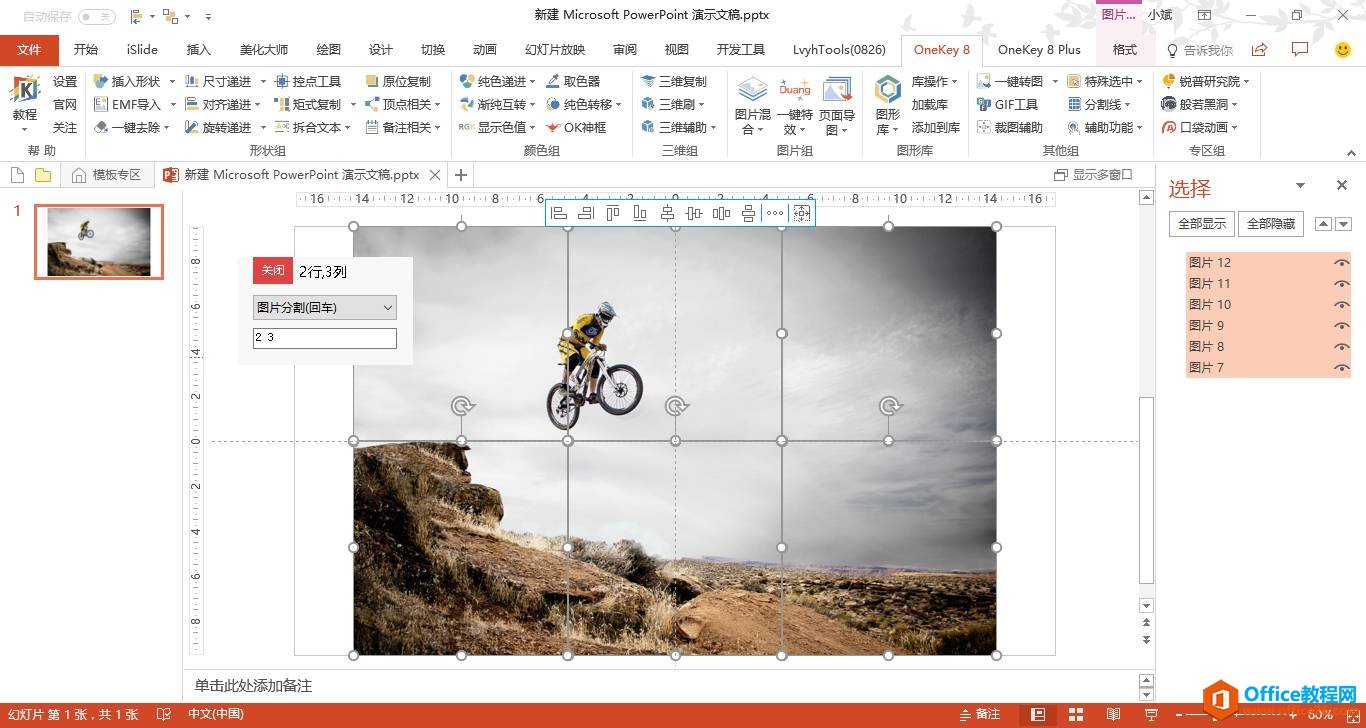Viewport: 1366px width, 728px height.
Task: Open the 图形库 shape library
Action: click(887, 105)
